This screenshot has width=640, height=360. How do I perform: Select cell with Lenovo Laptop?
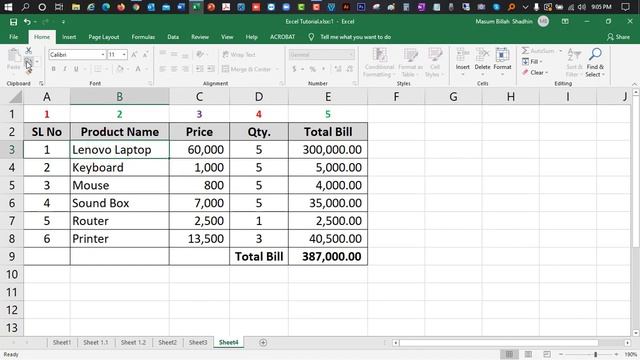tap(120, 150)
